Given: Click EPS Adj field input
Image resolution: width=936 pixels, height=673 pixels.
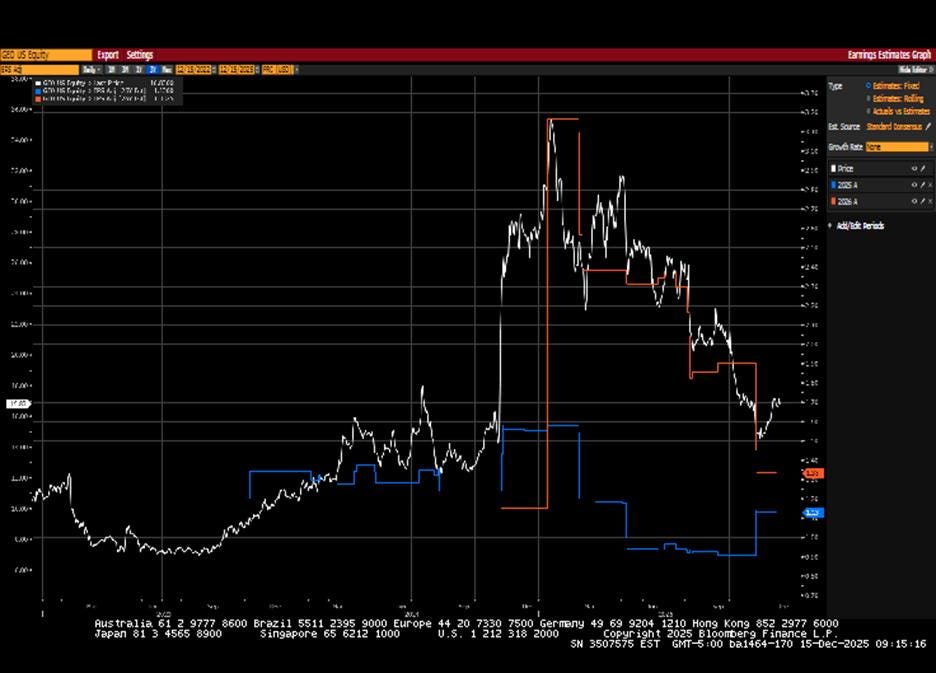Looking at the screenshot, I should pyautogui.click(x=39, y=70).
